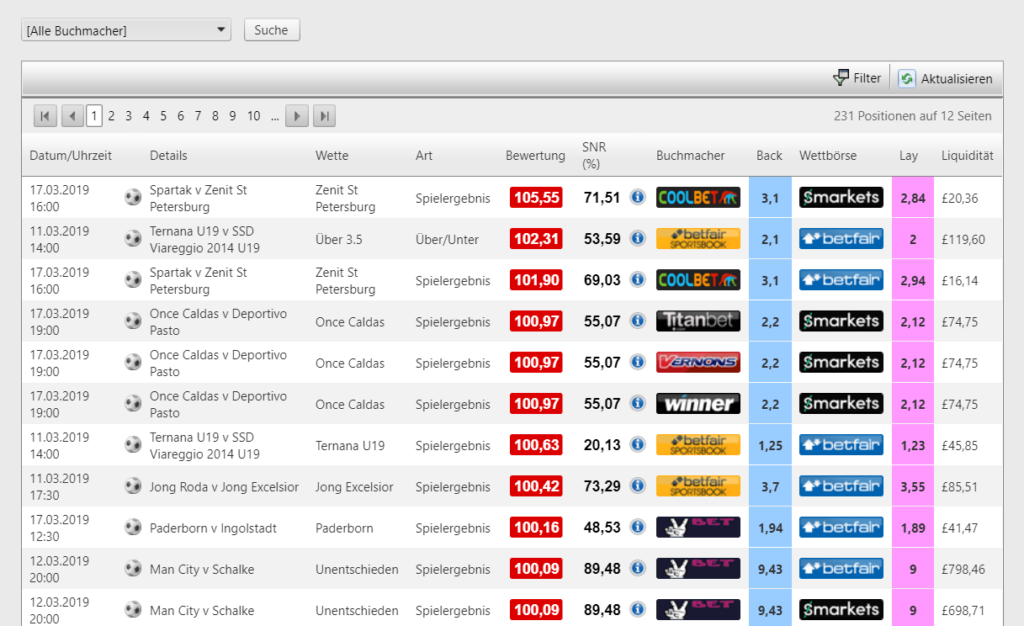Image resolution: width=1024 pixels, height=626 pixels.
Task: Click Betfair exchange logo in Paderborn row
Action: [841, 527]
